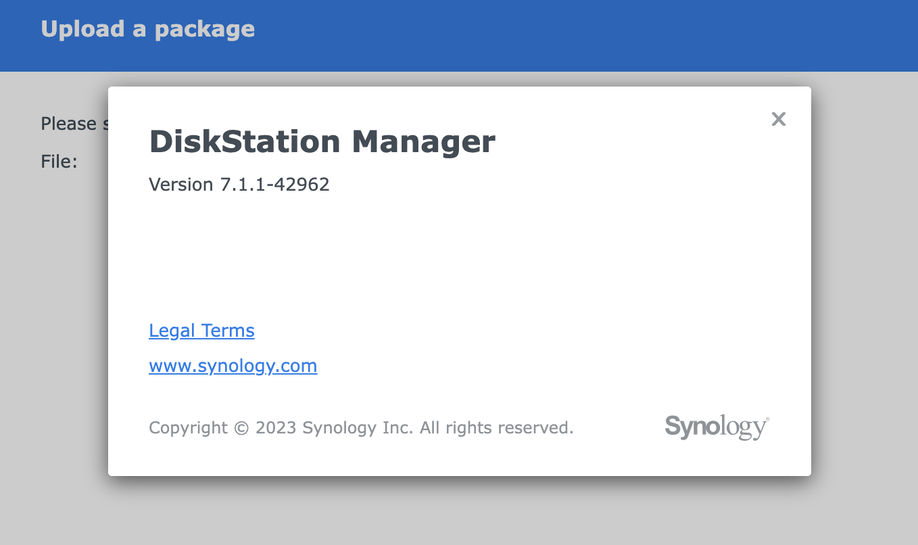The image size is (918, 545).
Task: Select the 7.1.1-42962 build number
Action: [x=274, y=184]
